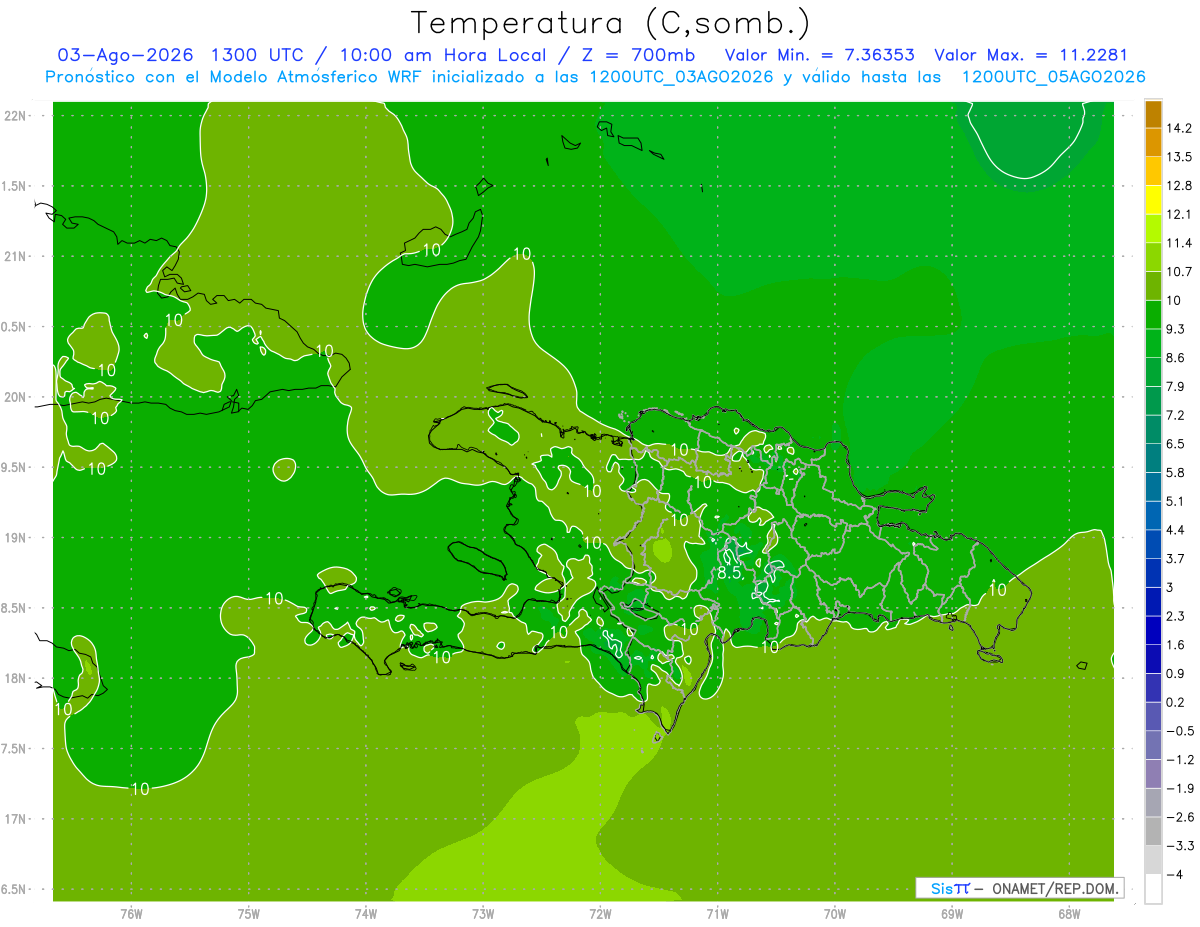Click the colorbar label '9.3'
The image size is (1200, 927).
pyautogui.click(x=1175, y=329)
